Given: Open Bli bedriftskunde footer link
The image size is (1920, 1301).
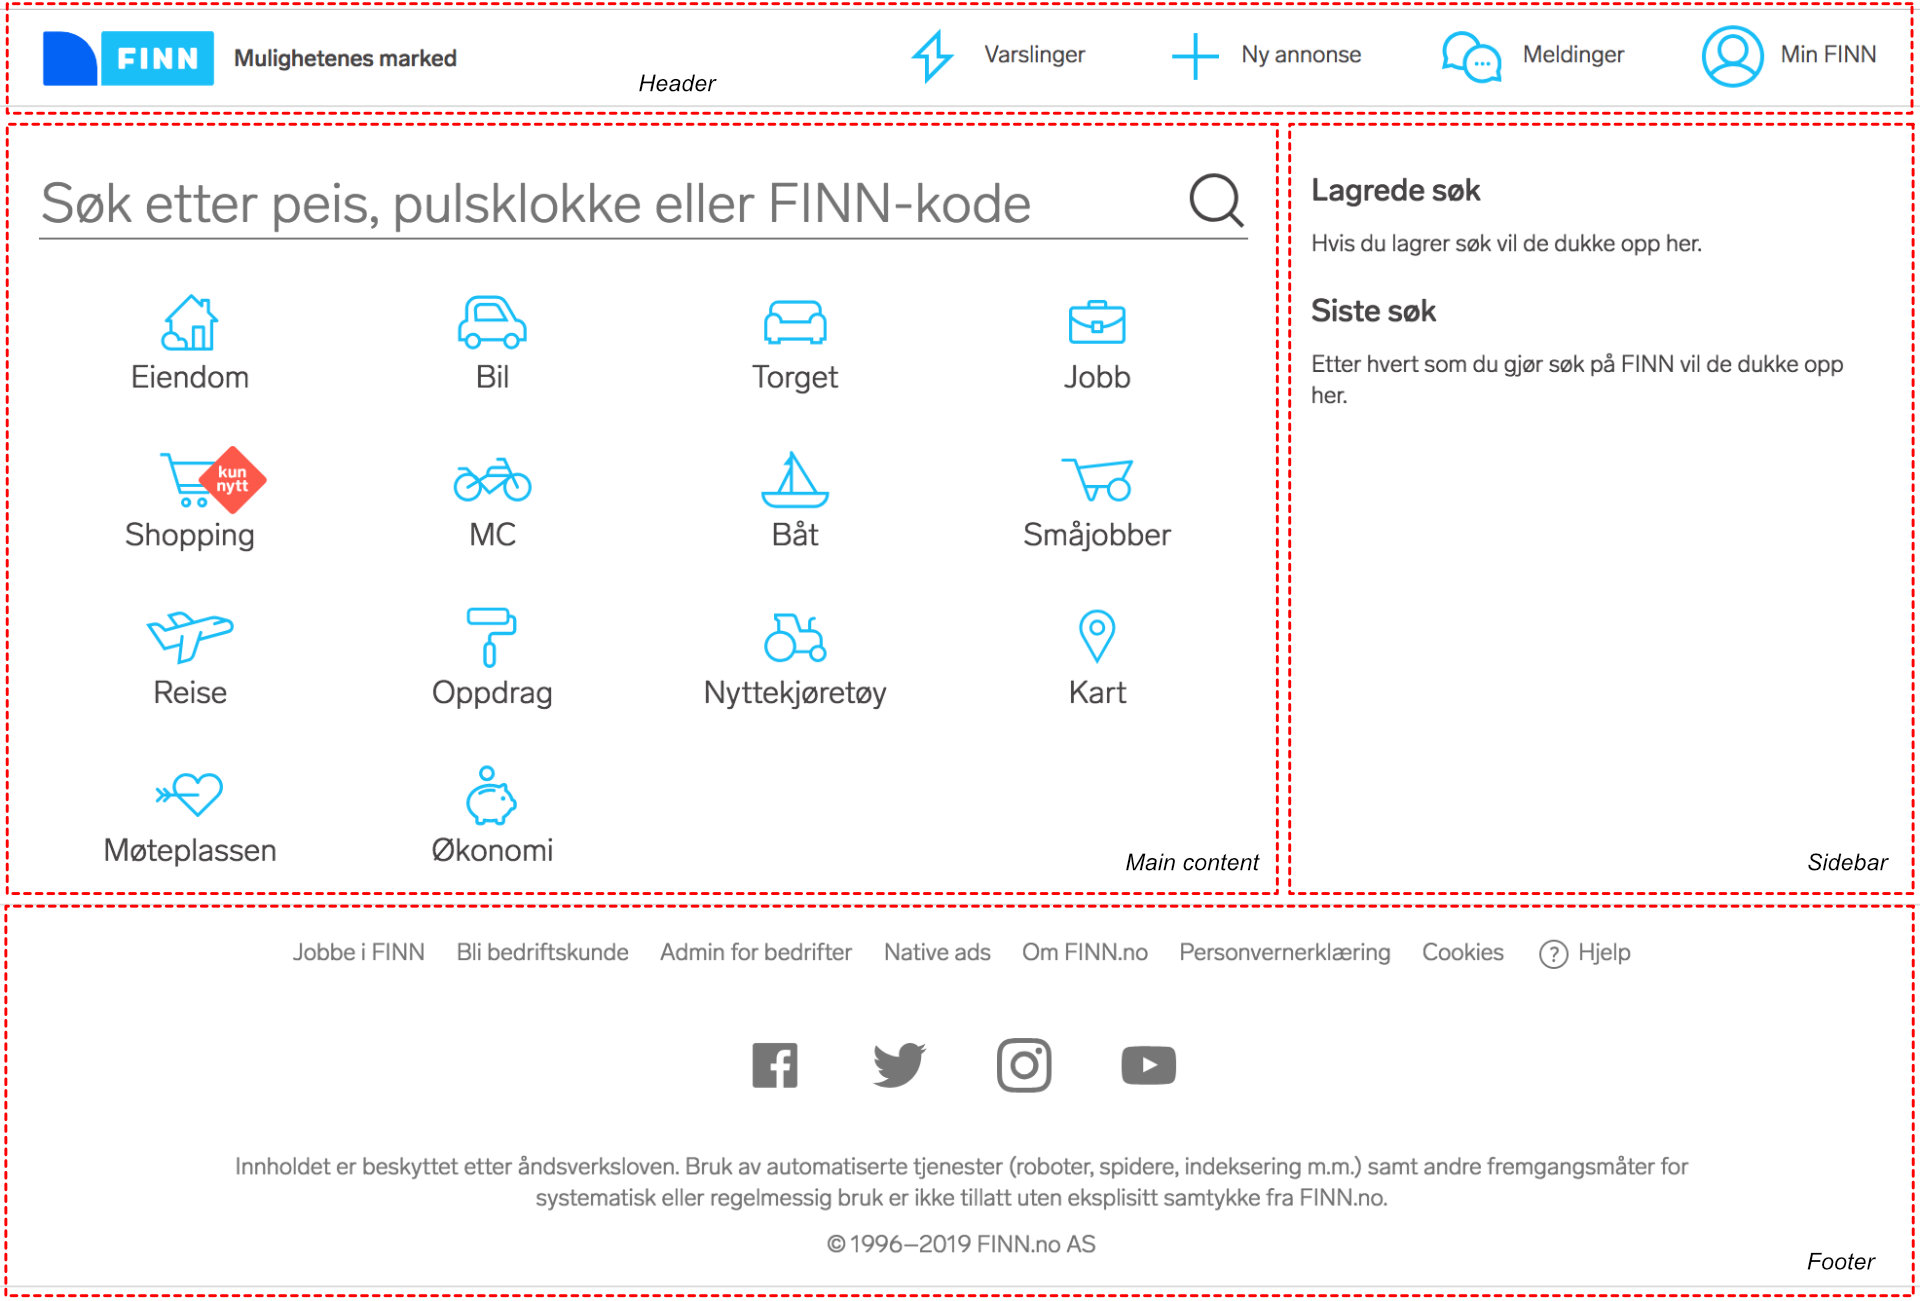Looking at the screenshot, I should click(x=543, y=953).
